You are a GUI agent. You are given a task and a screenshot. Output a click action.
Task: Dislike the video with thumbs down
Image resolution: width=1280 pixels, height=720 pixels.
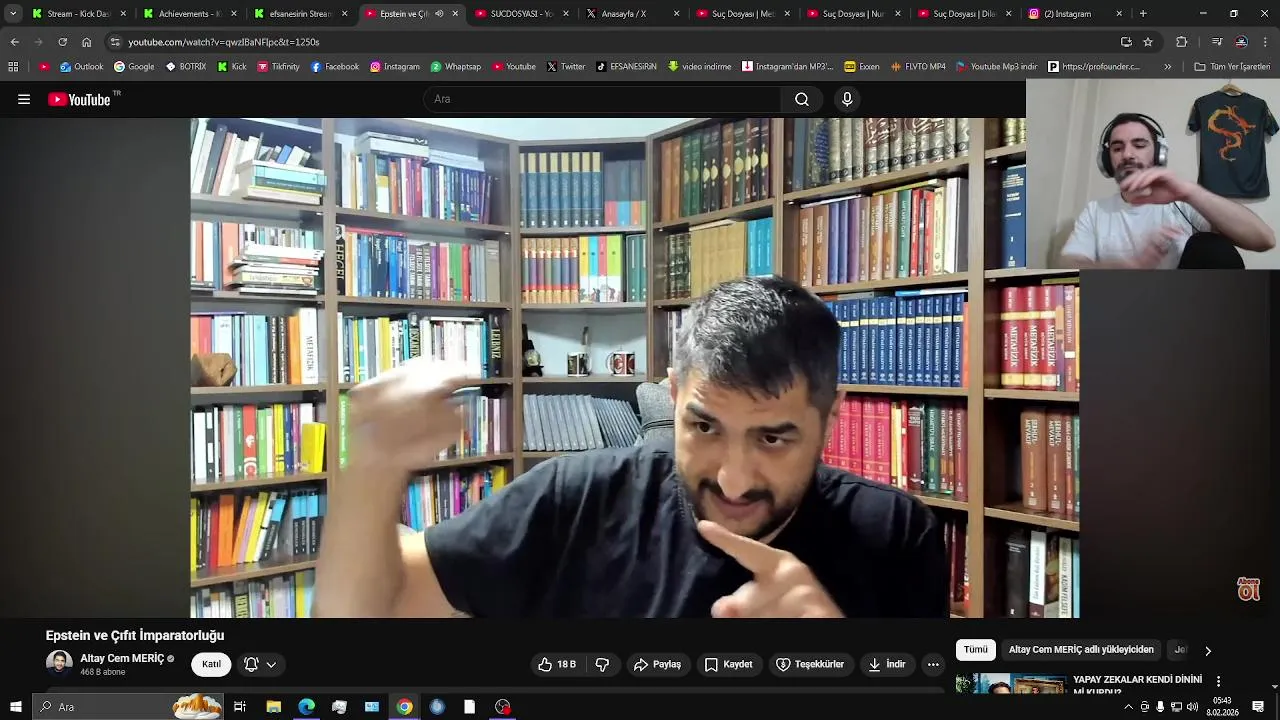[x=602, y=664]
